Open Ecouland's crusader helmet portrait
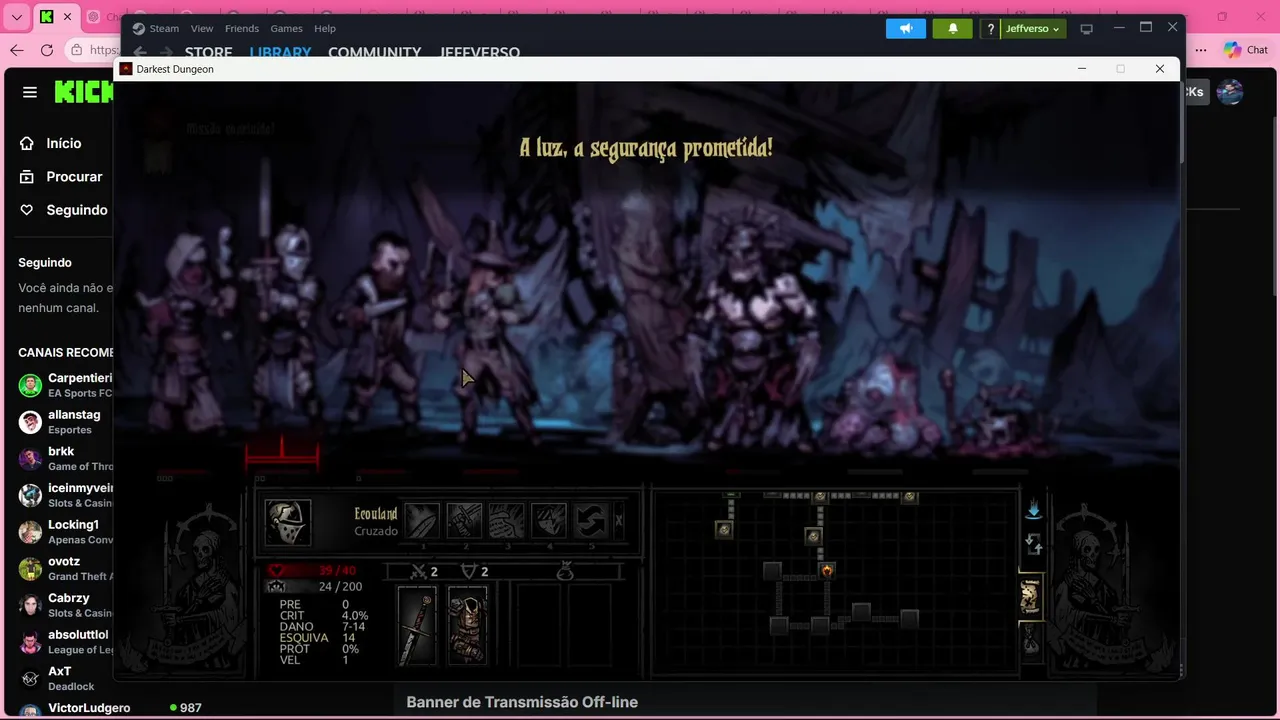Image resolution: width=1280 pixels, height=720 pixels. pos(288,522)
